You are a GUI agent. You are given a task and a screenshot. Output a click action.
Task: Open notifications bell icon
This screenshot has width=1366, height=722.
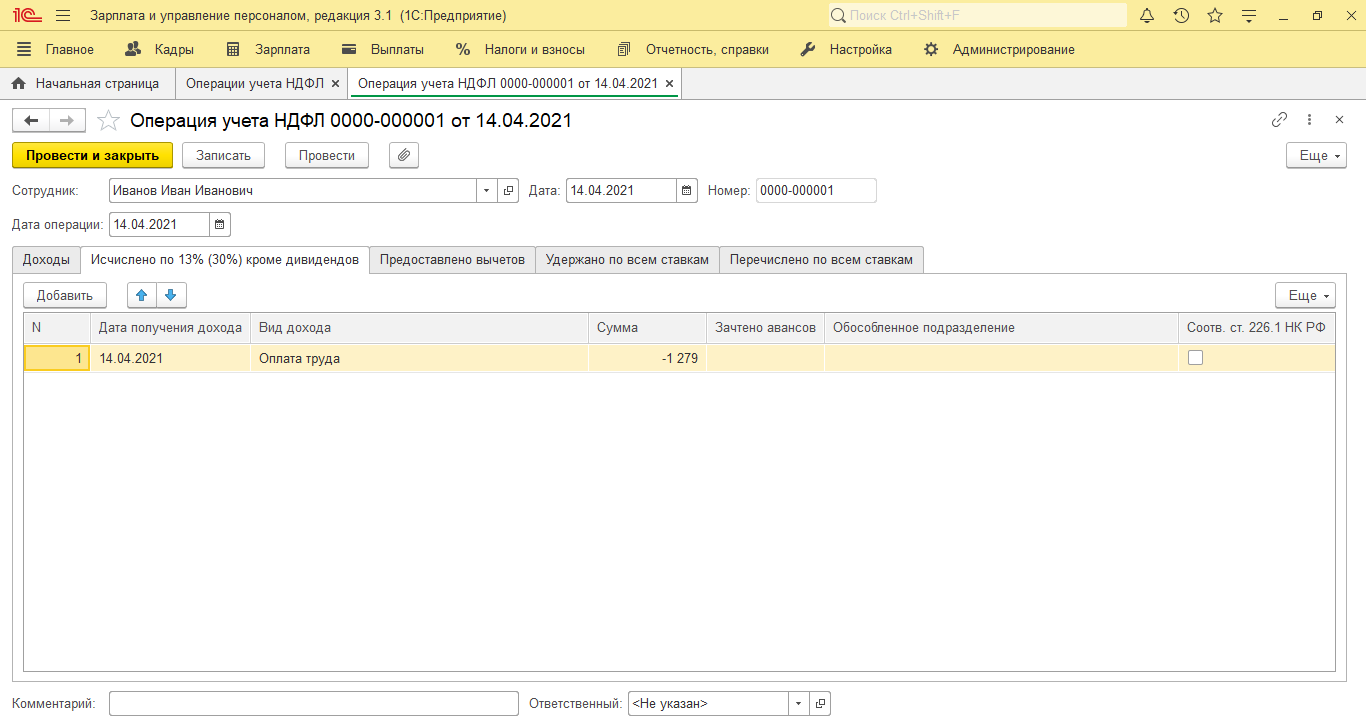pos(1147,16)
